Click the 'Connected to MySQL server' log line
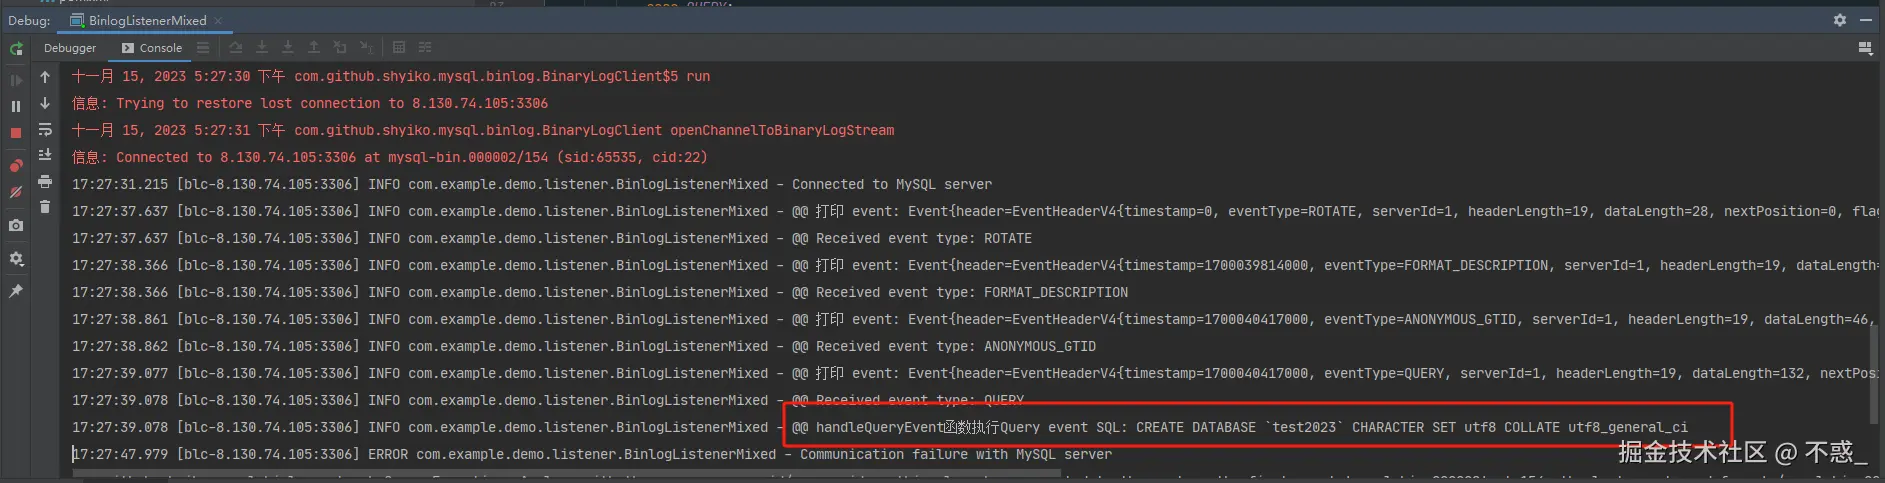1885x483 pixels. tap(532, 184)
